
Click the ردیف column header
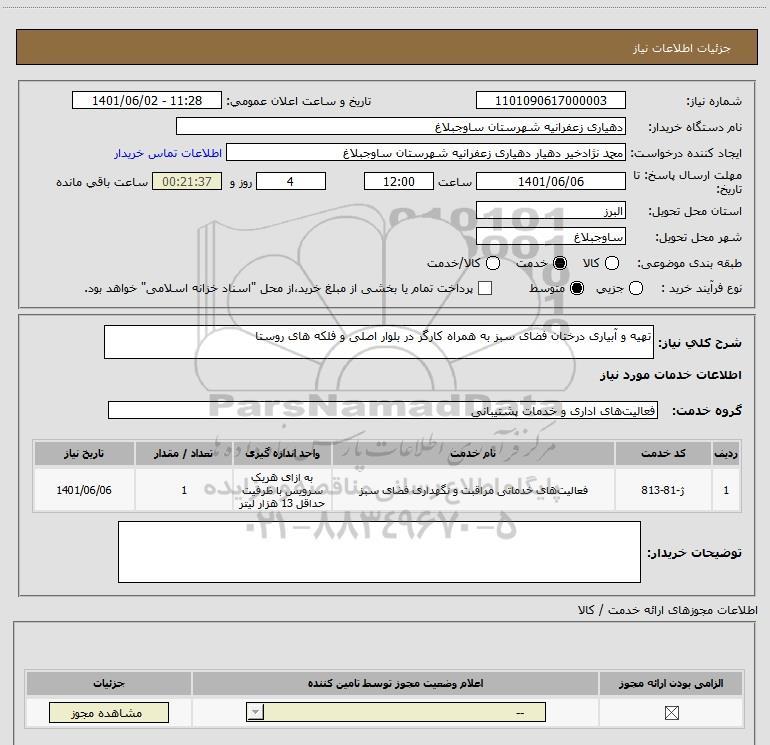point(726,453)
